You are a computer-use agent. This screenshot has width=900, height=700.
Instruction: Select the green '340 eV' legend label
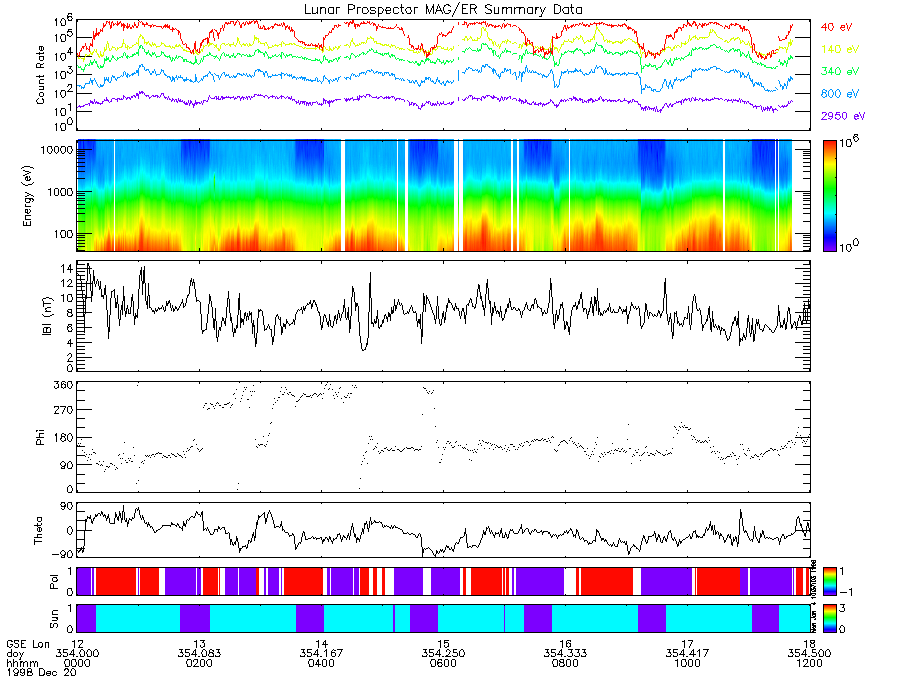[x=840, y=72]
